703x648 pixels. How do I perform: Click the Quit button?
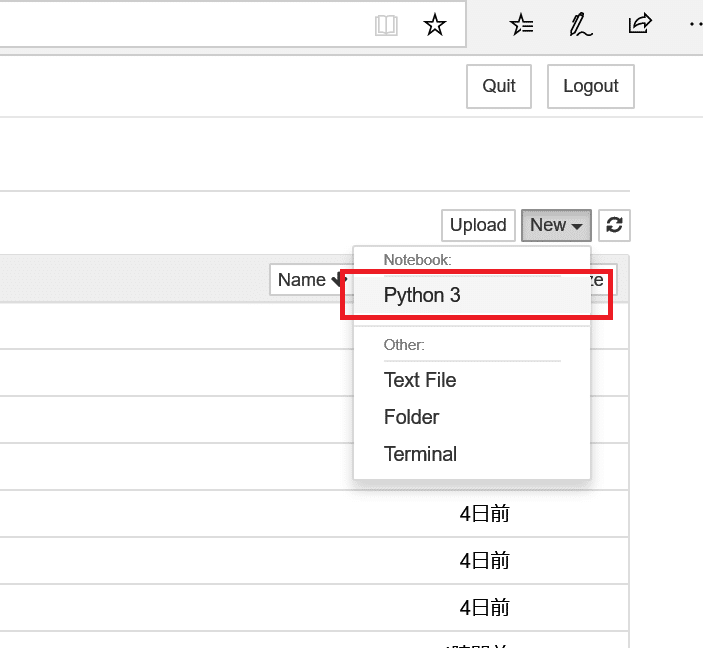point(499,86)
